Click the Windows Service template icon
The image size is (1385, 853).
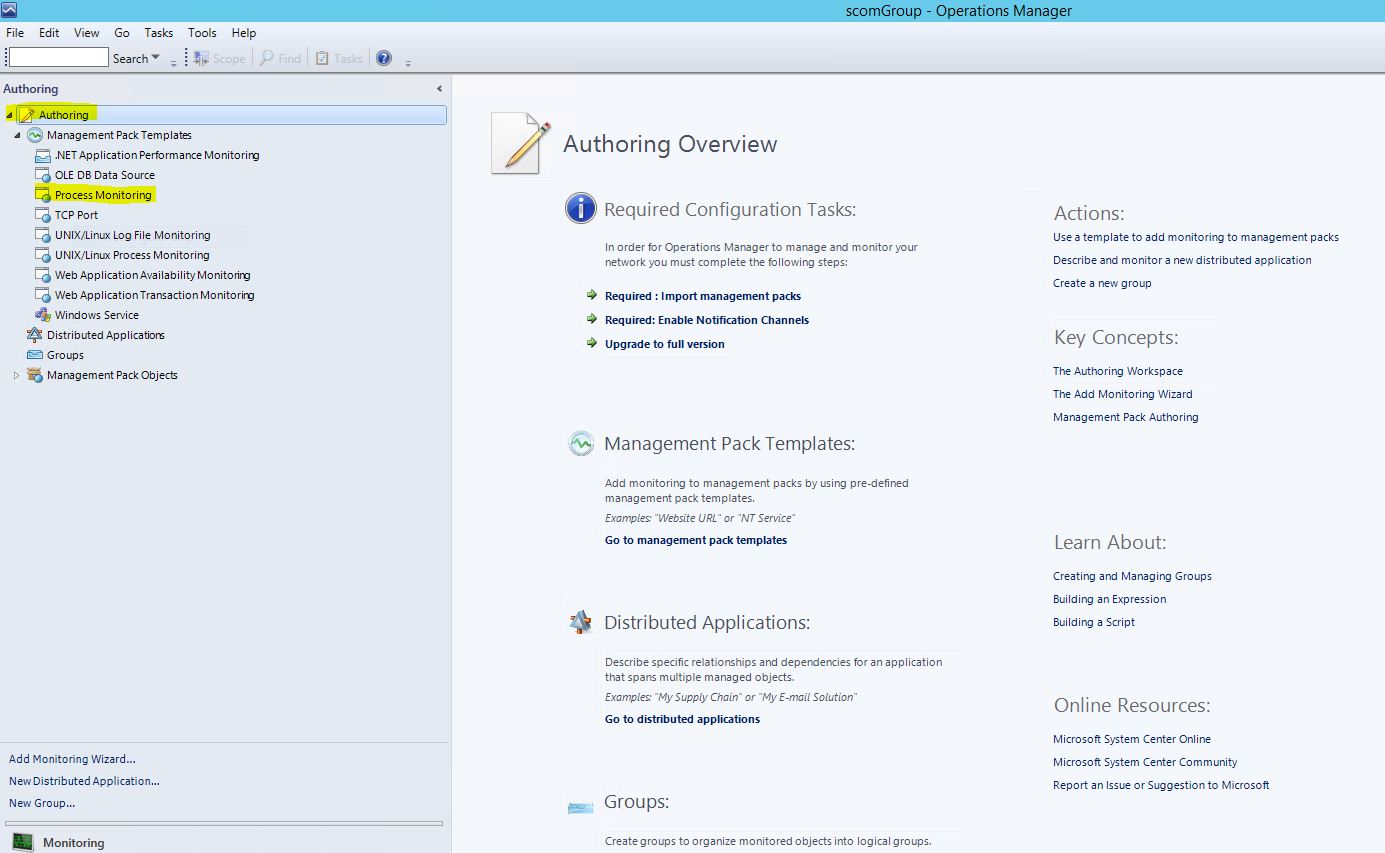click(42, 315)
